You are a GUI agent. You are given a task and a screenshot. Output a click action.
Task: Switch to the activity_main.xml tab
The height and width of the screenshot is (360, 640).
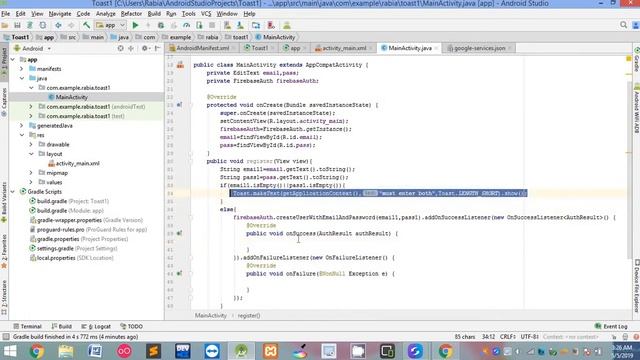344,48
